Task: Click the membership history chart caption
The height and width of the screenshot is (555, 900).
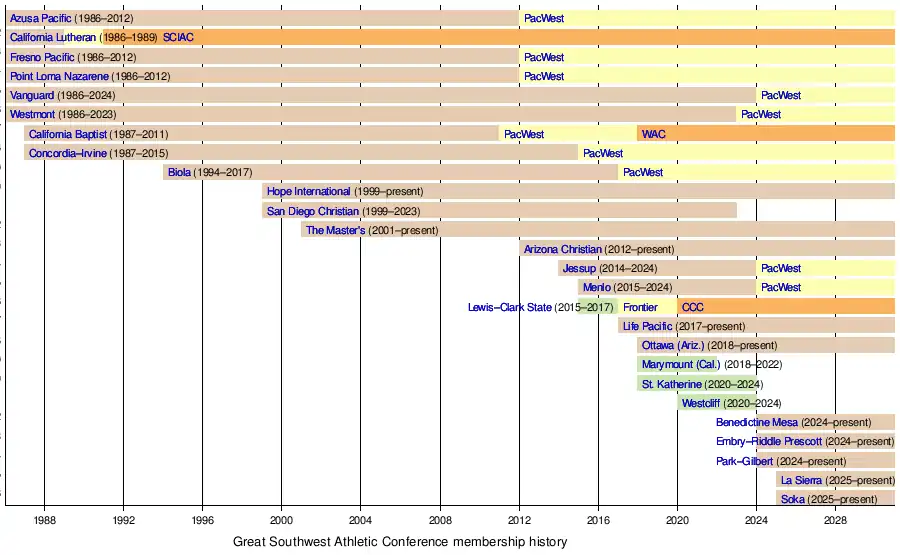Action: pos(400,542)
